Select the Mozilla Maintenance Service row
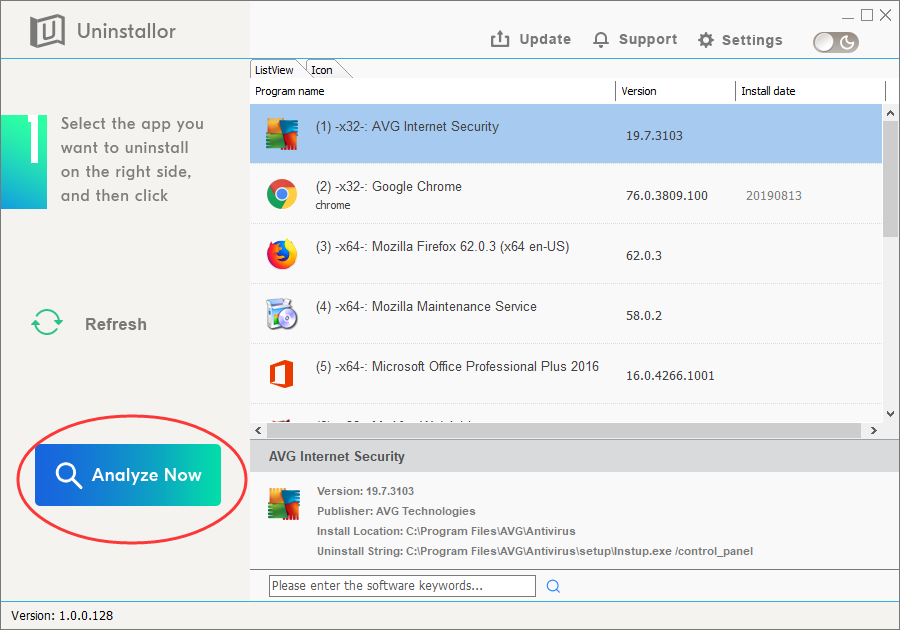Screen dimensions: 900x630 point(566,314)
